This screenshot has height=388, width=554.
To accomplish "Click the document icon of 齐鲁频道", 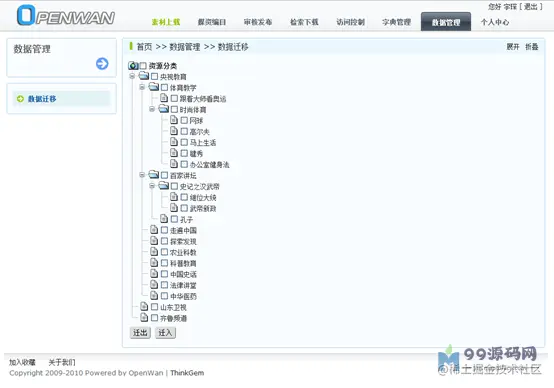I will 144,317.
